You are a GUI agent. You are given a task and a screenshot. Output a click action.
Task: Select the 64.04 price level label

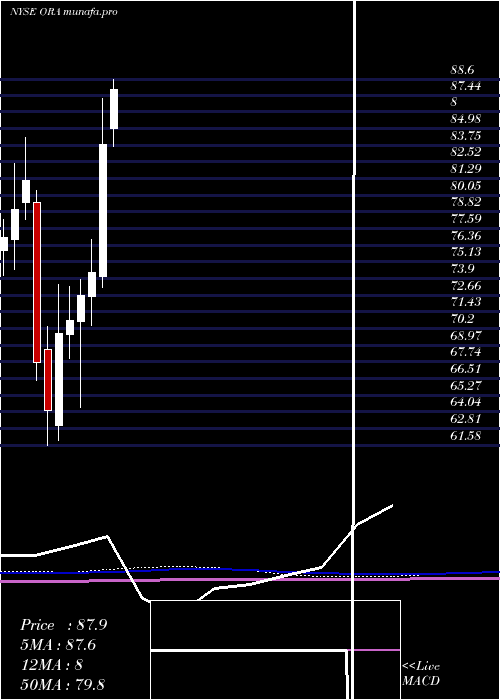(x=466, y=402)
